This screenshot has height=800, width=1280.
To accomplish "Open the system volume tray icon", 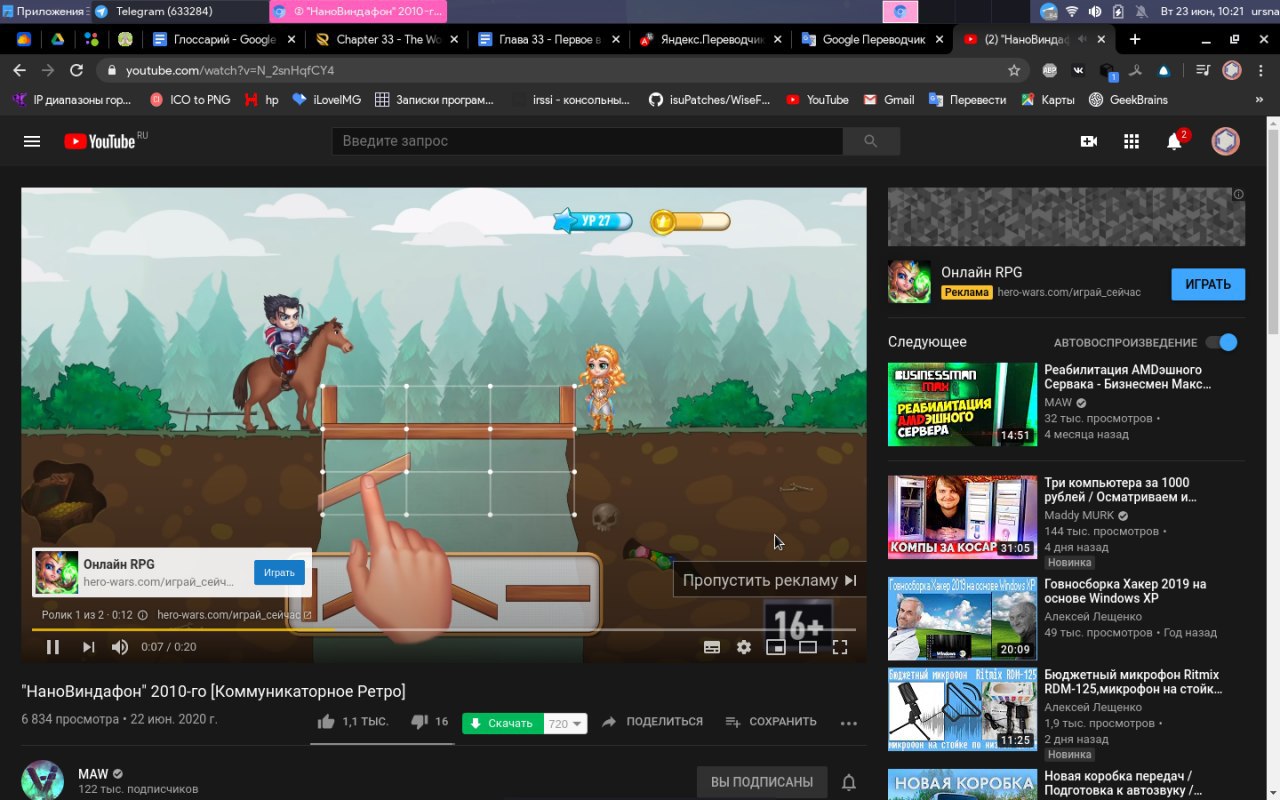I will pyautogui.click(x=1095, y=11).
